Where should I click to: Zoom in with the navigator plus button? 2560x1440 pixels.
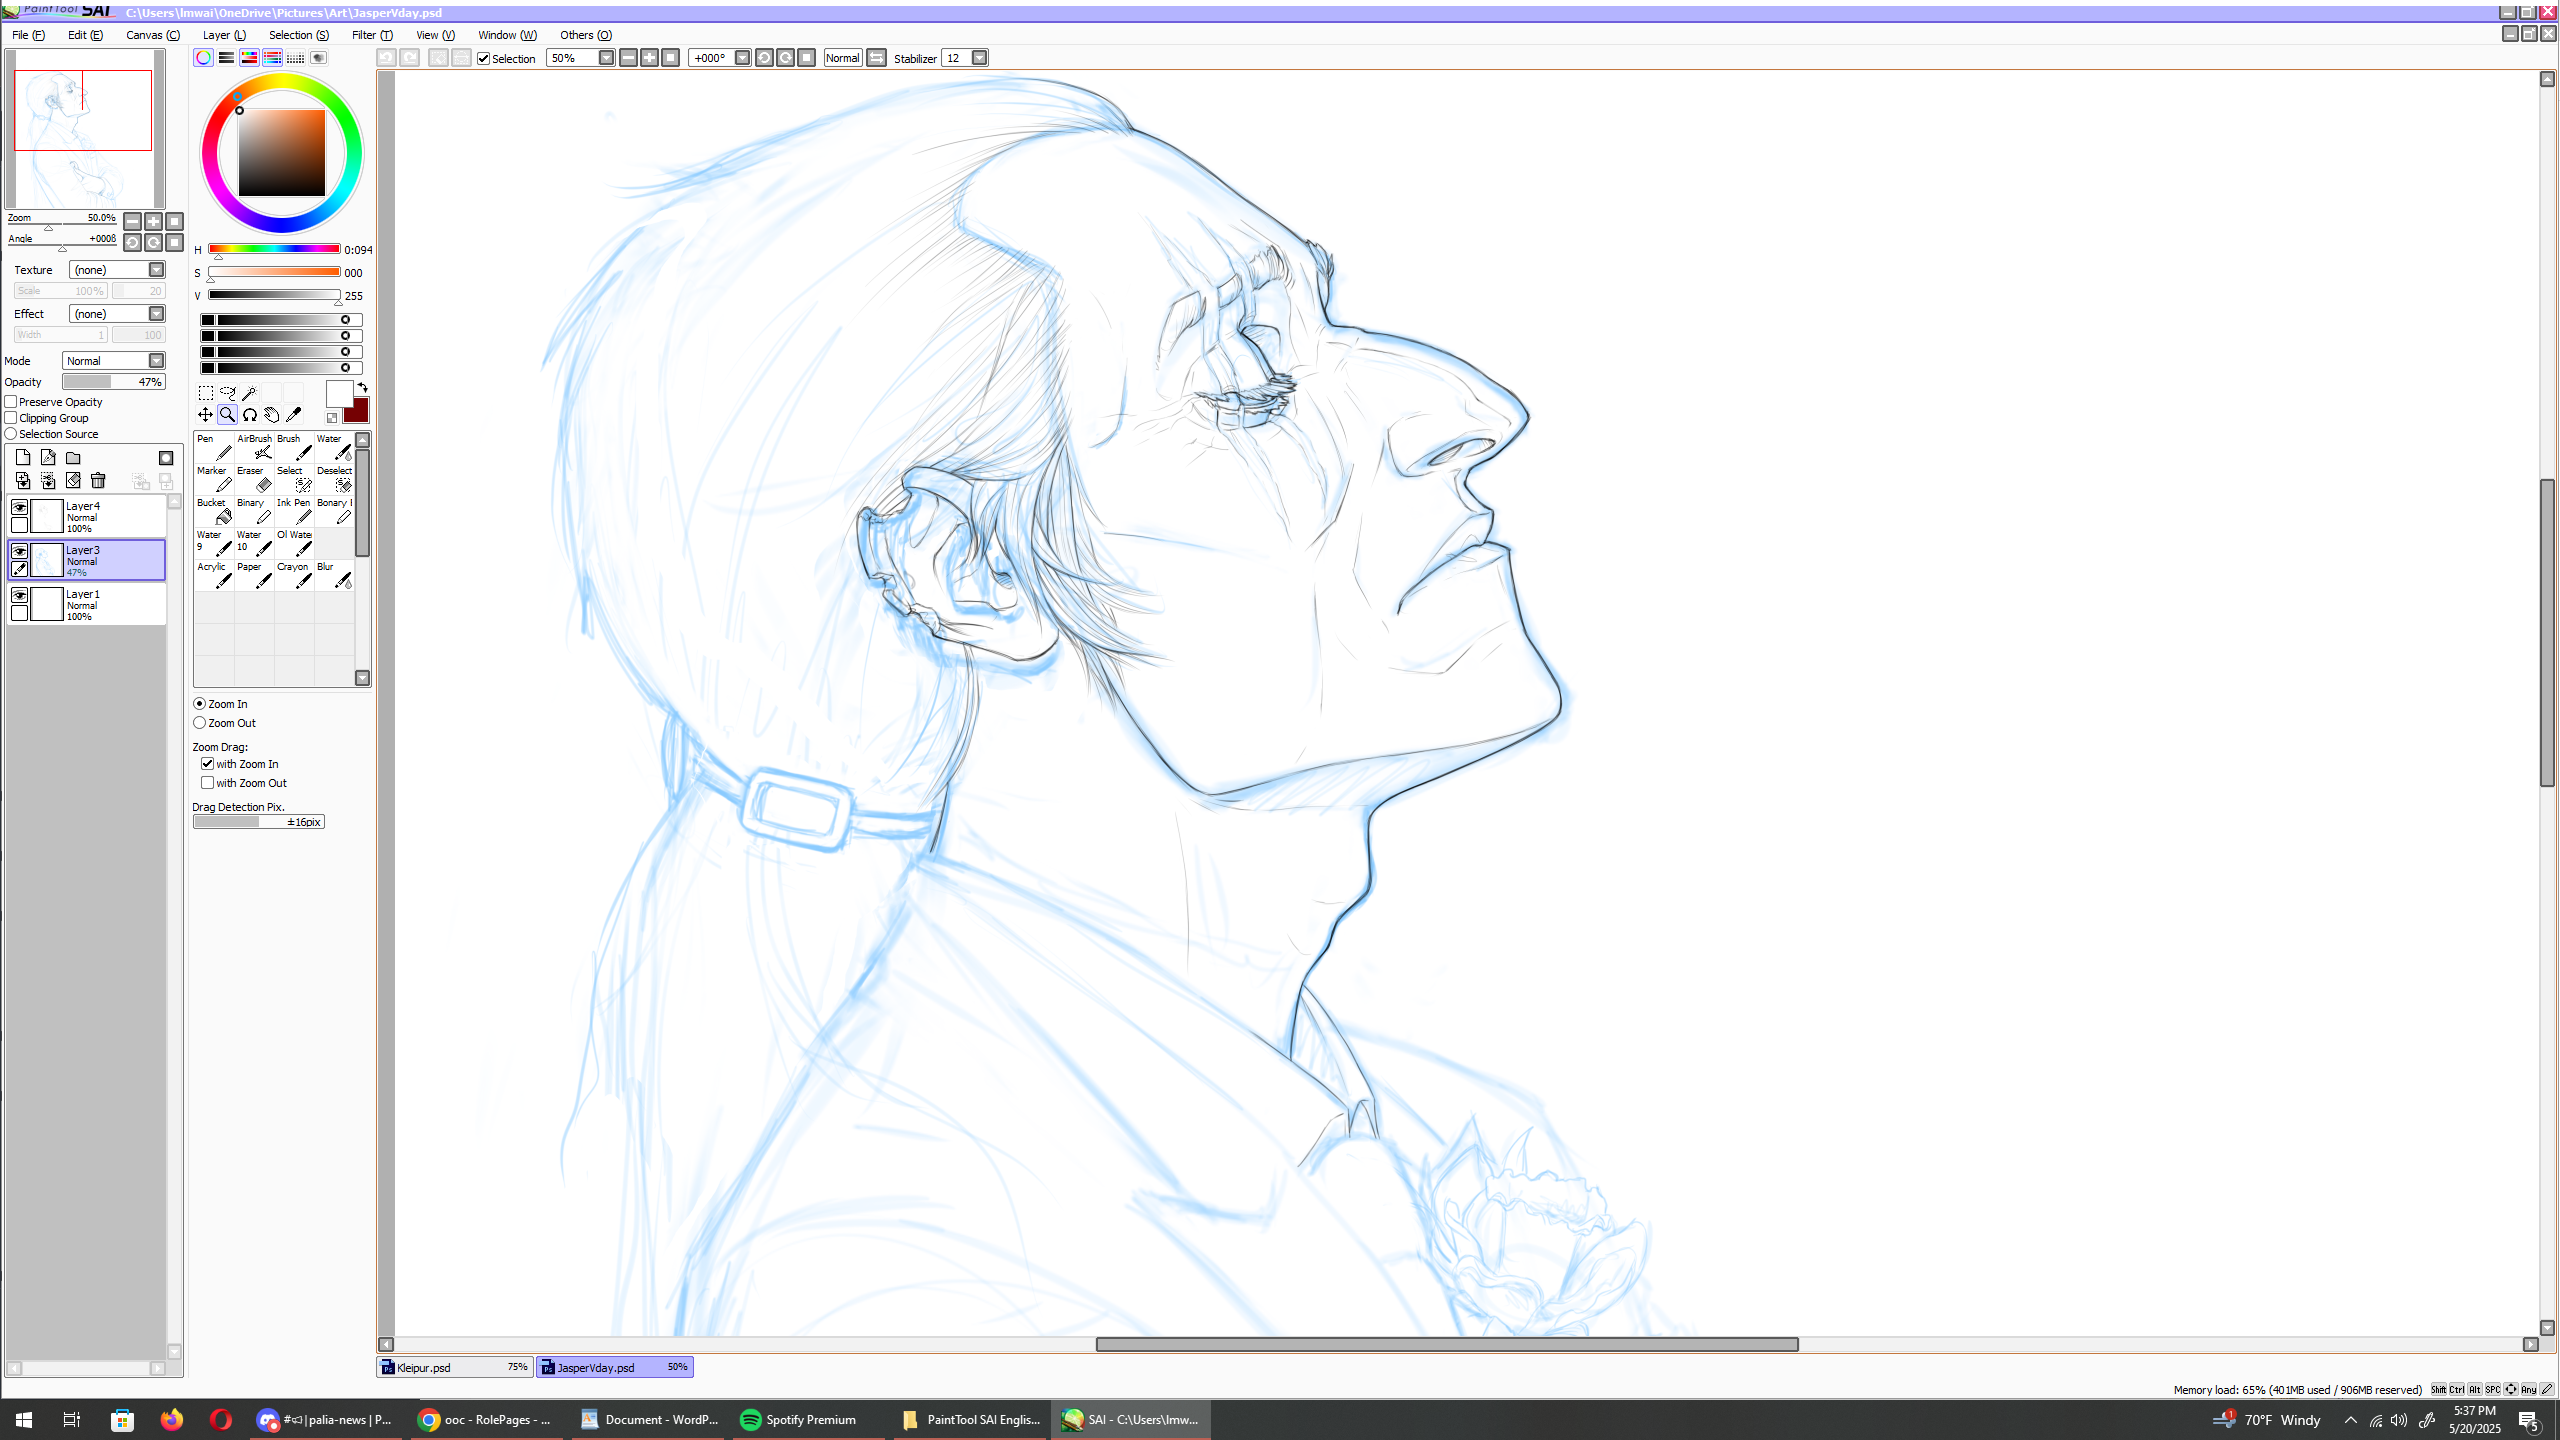point(153,221)
